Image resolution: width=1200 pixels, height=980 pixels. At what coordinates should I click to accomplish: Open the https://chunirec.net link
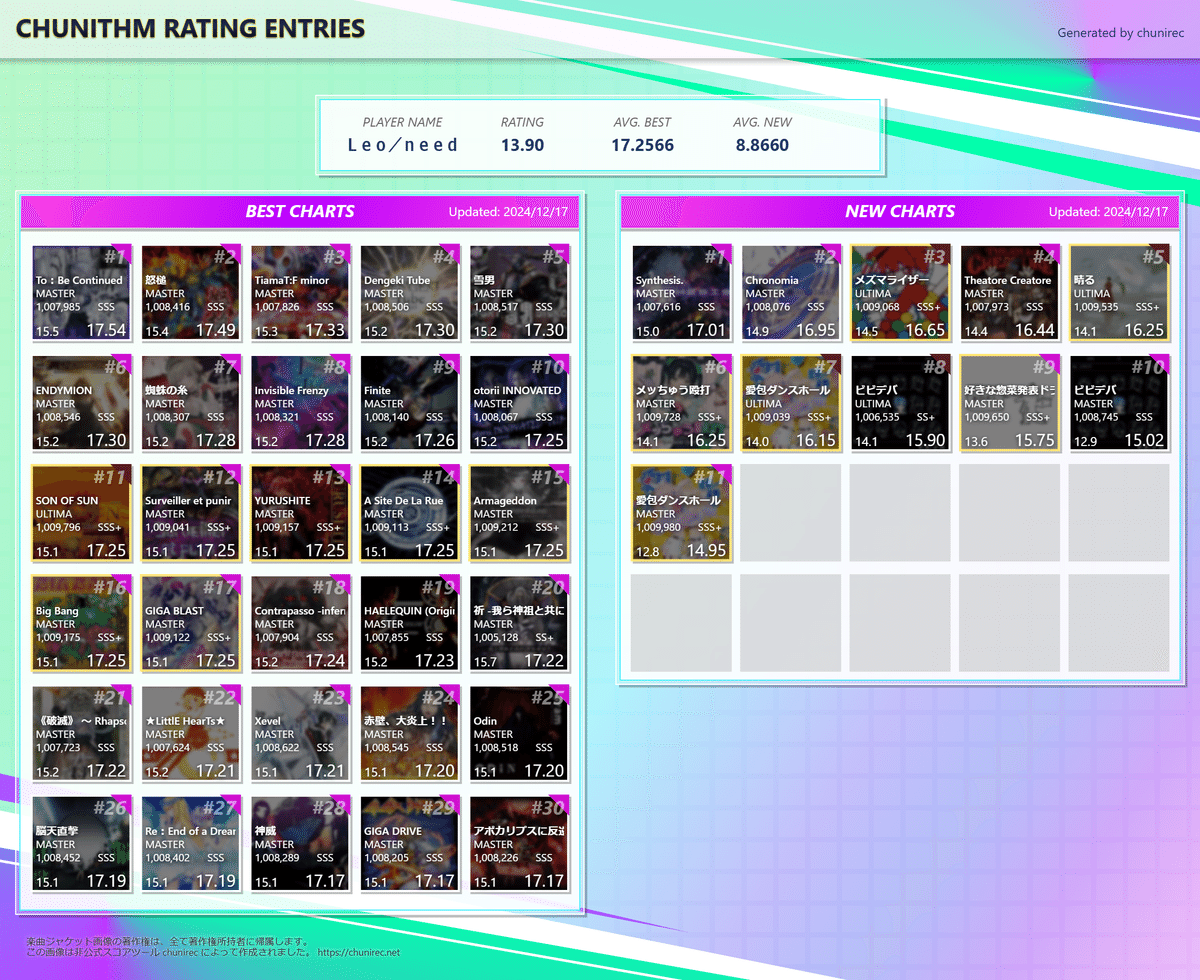click(x=359, y=953)
